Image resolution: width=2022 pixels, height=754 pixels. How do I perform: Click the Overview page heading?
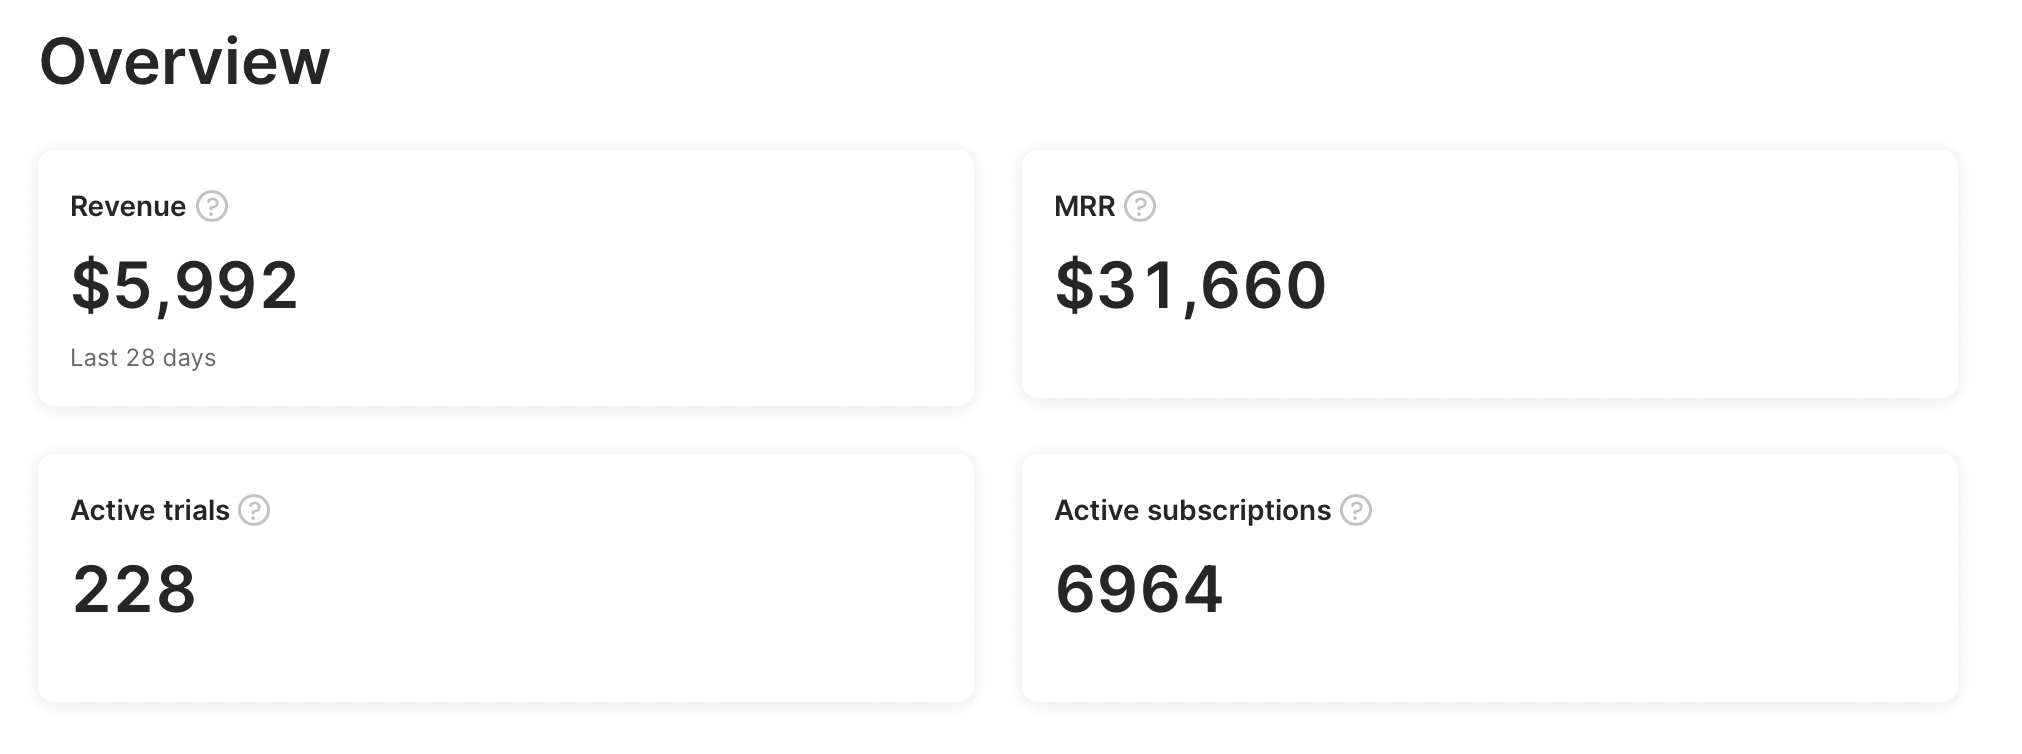tap(185, 62)
